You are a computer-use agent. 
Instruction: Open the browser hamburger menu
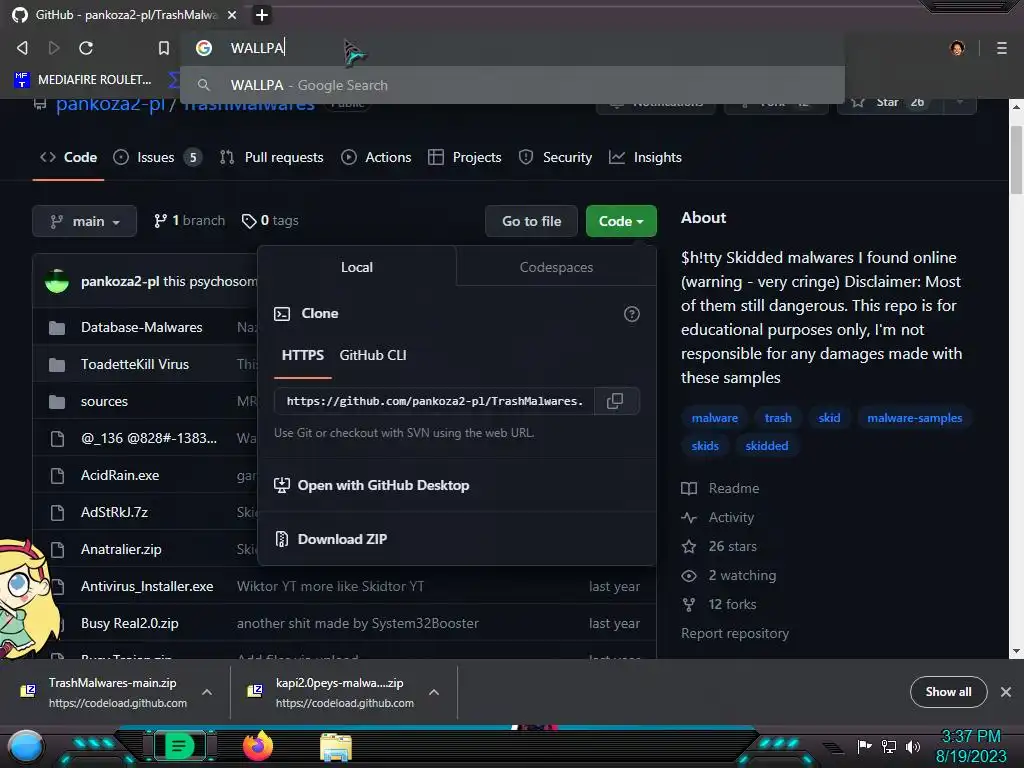(1002, 48)
